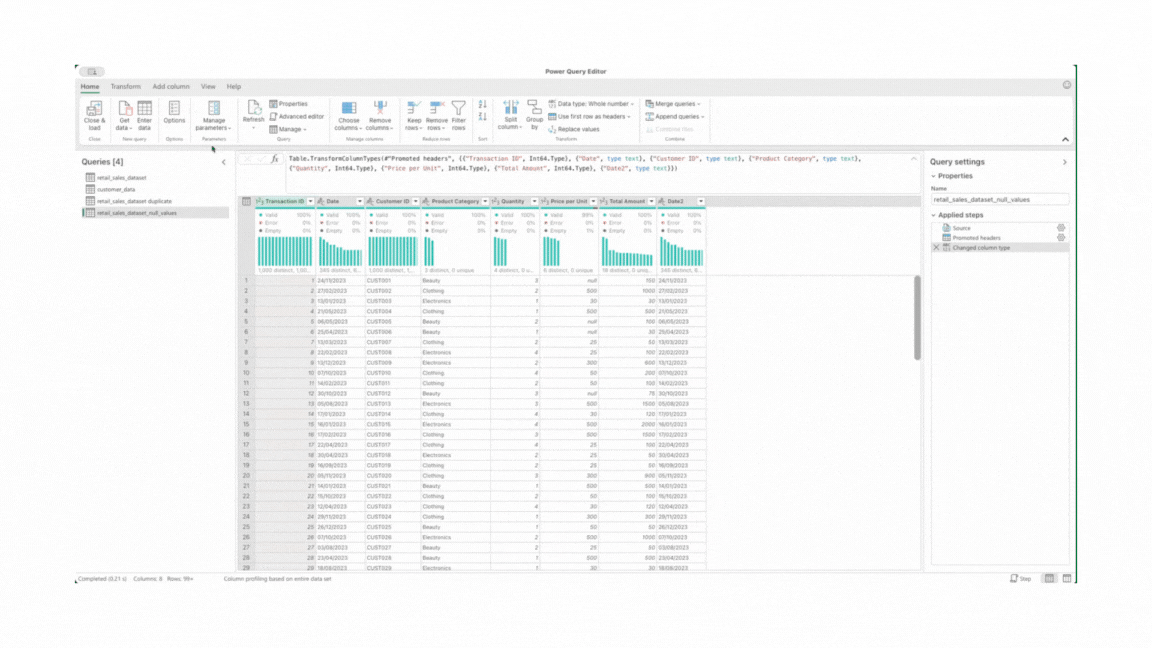
Task: Open the Date column filter dropdown
Action: 359,201
